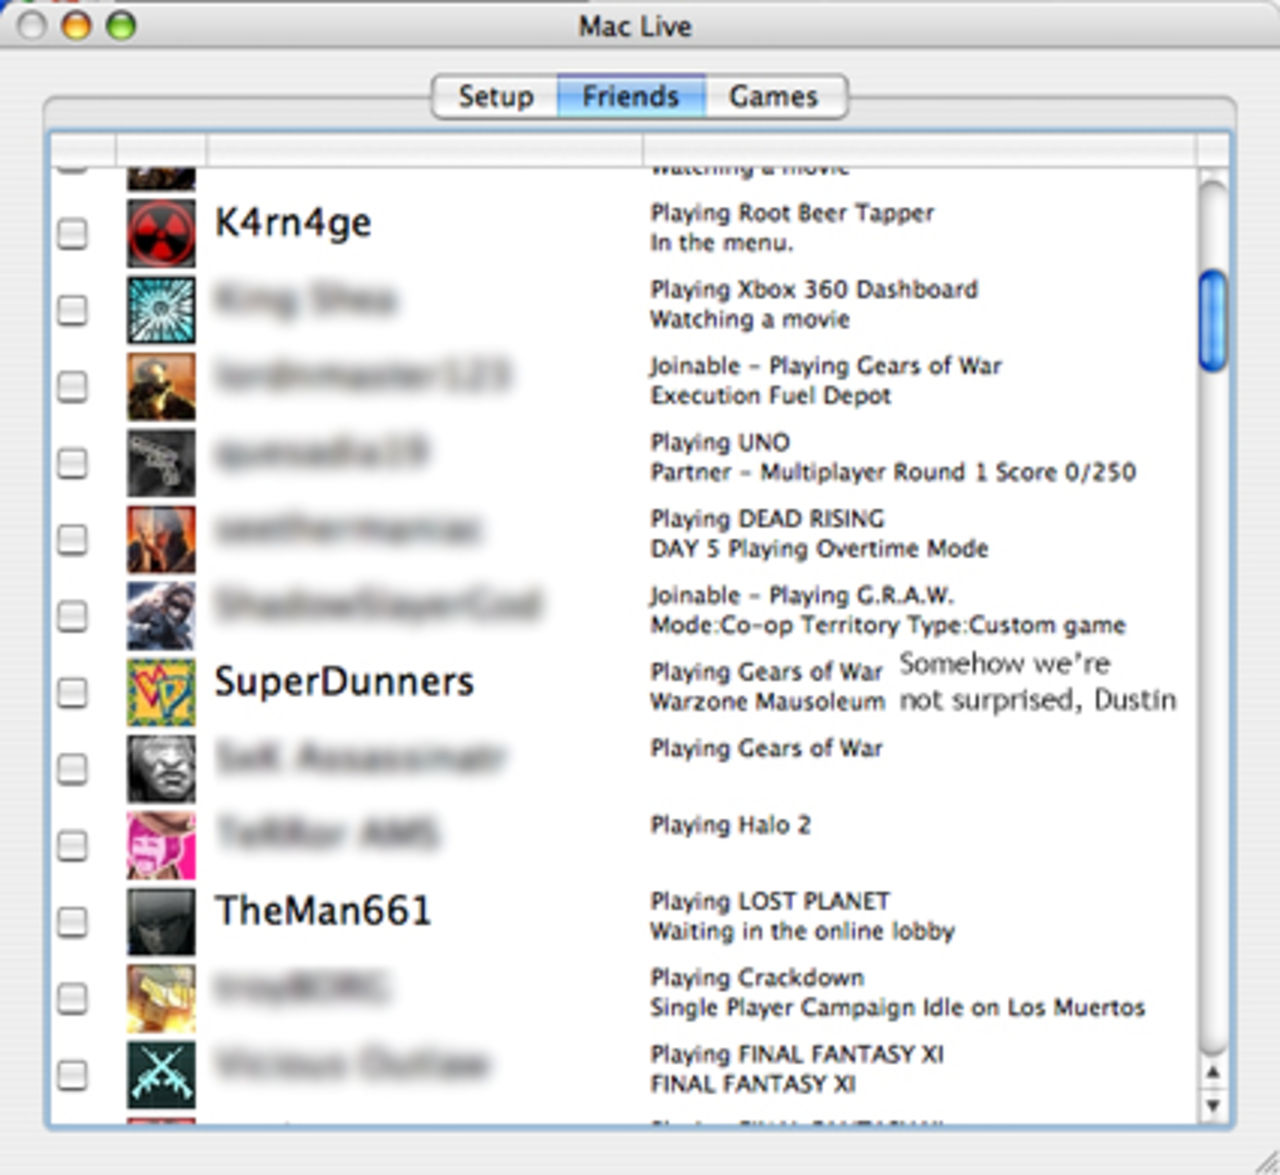Tick the checkbox for K4rn4ge

72,234
